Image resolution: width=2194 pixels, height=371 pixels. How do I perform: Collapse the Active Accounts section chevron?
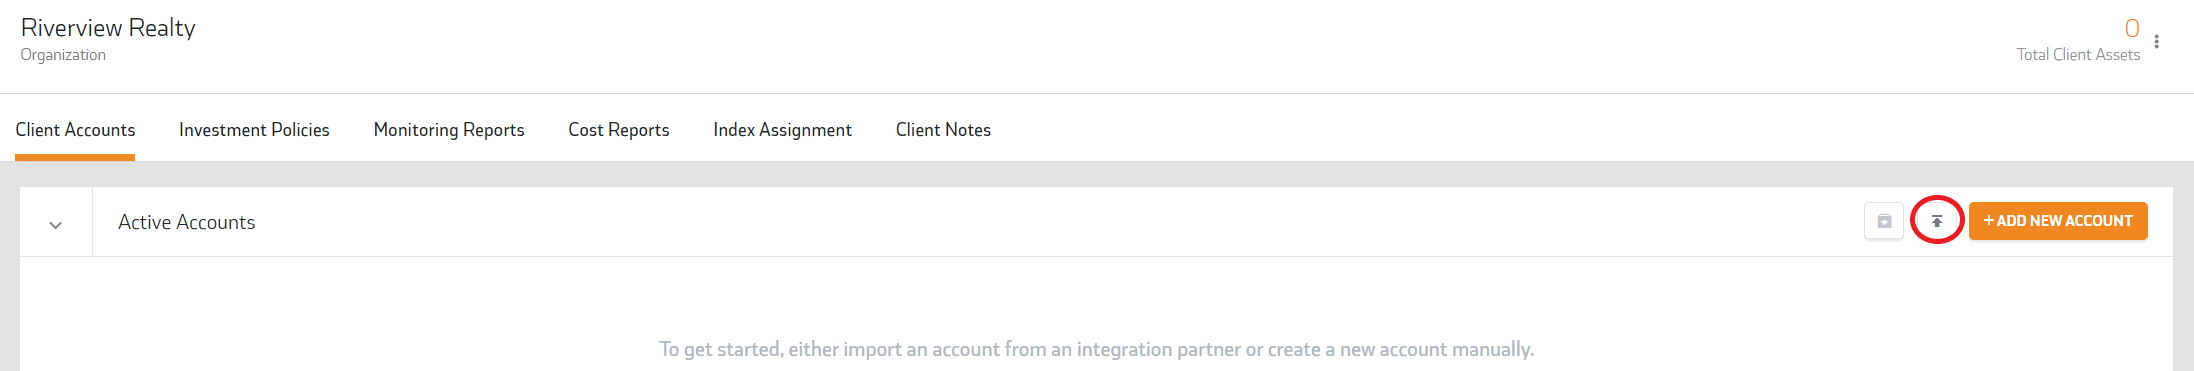point(56,224)
